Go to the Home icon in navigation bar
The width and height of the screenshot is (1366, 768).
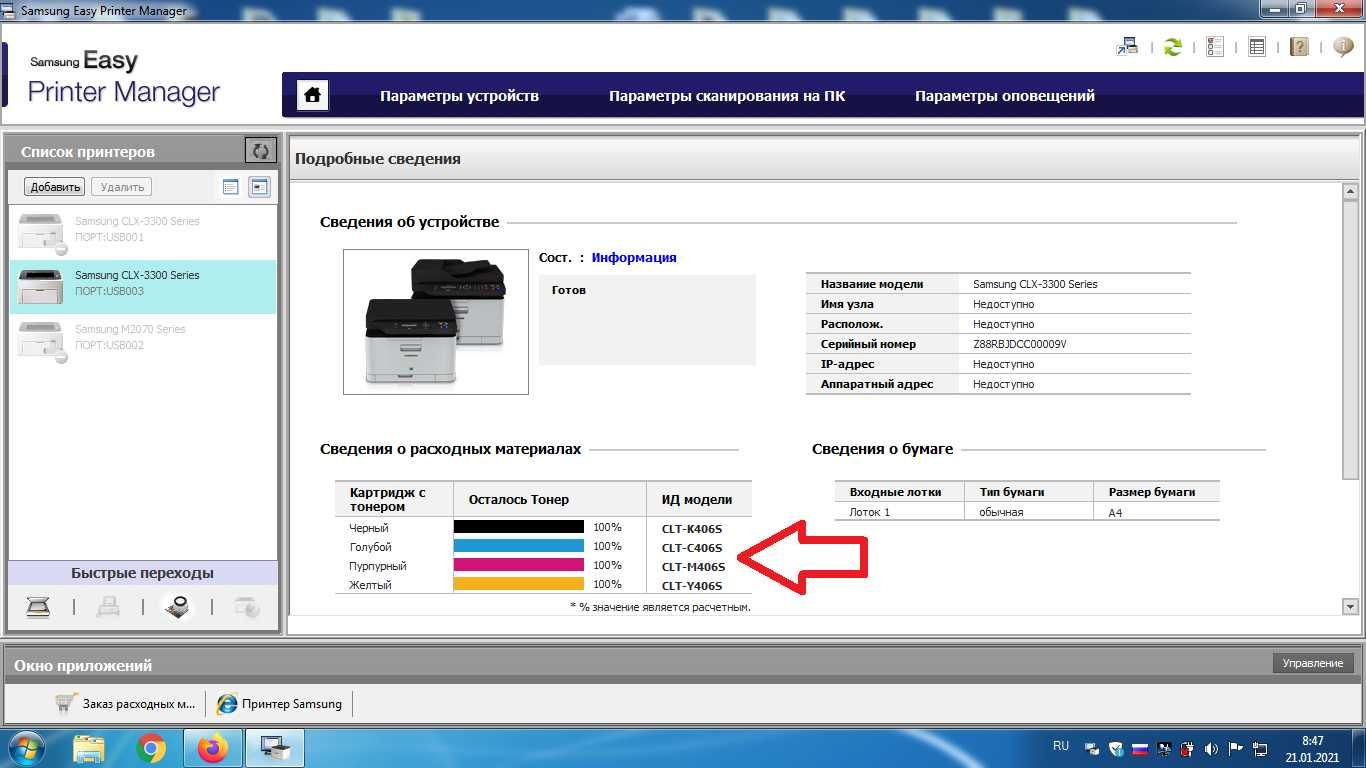click(313, 95)
